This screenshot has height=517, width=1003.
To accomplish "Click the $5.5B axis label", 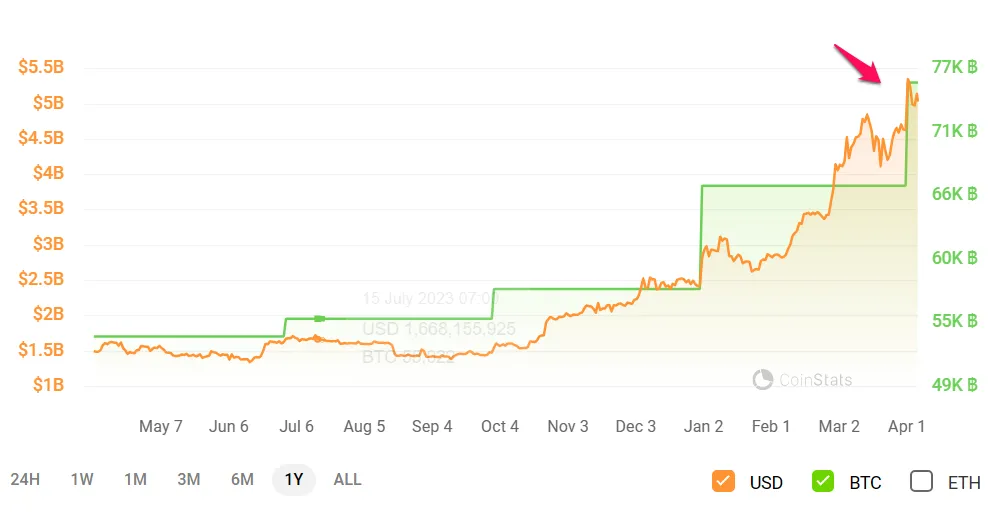I will 41,68.
